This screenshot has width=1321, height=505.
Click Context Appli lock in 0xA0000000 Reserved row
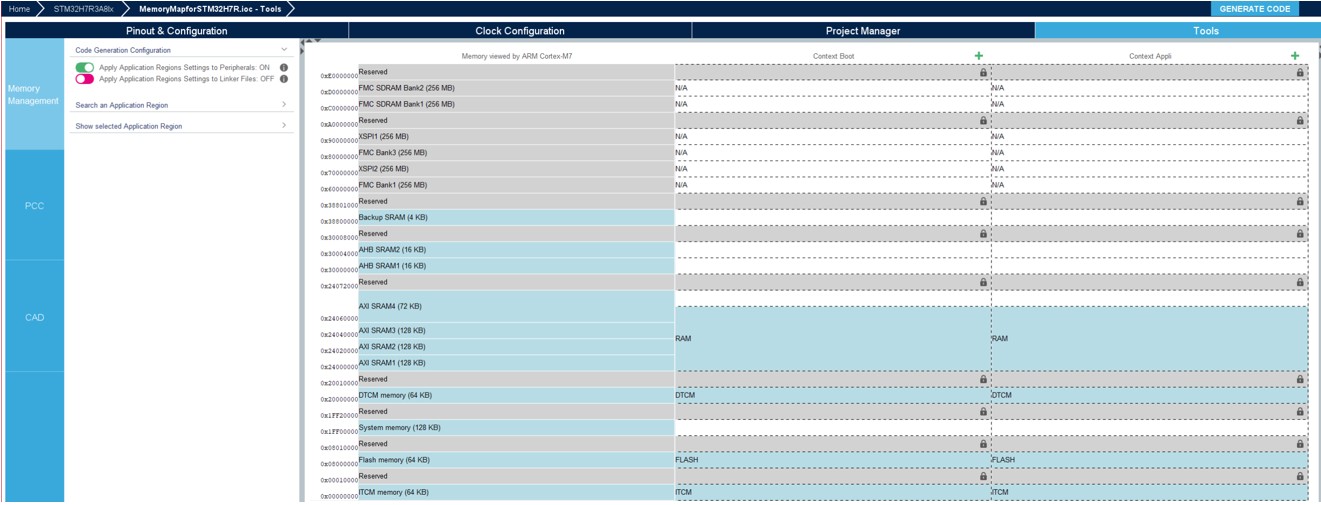coord(1300,121)
